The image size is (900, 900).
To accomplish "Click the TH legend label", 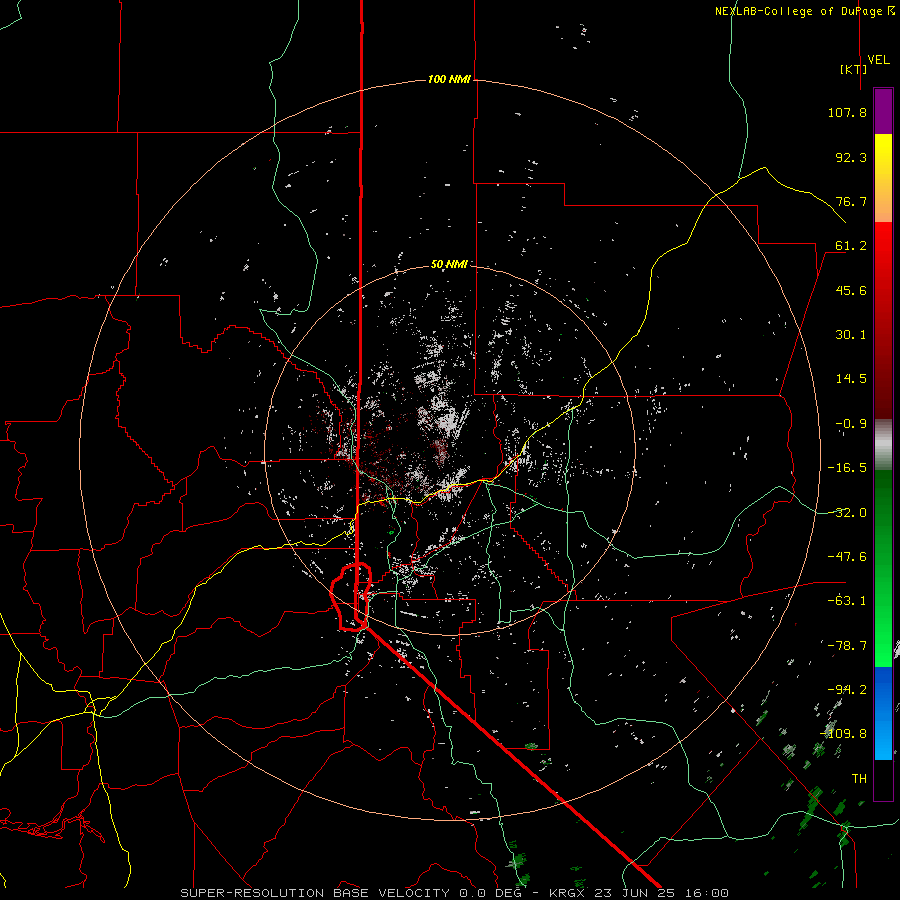I will pyautogui.click(x=859, y=779).
